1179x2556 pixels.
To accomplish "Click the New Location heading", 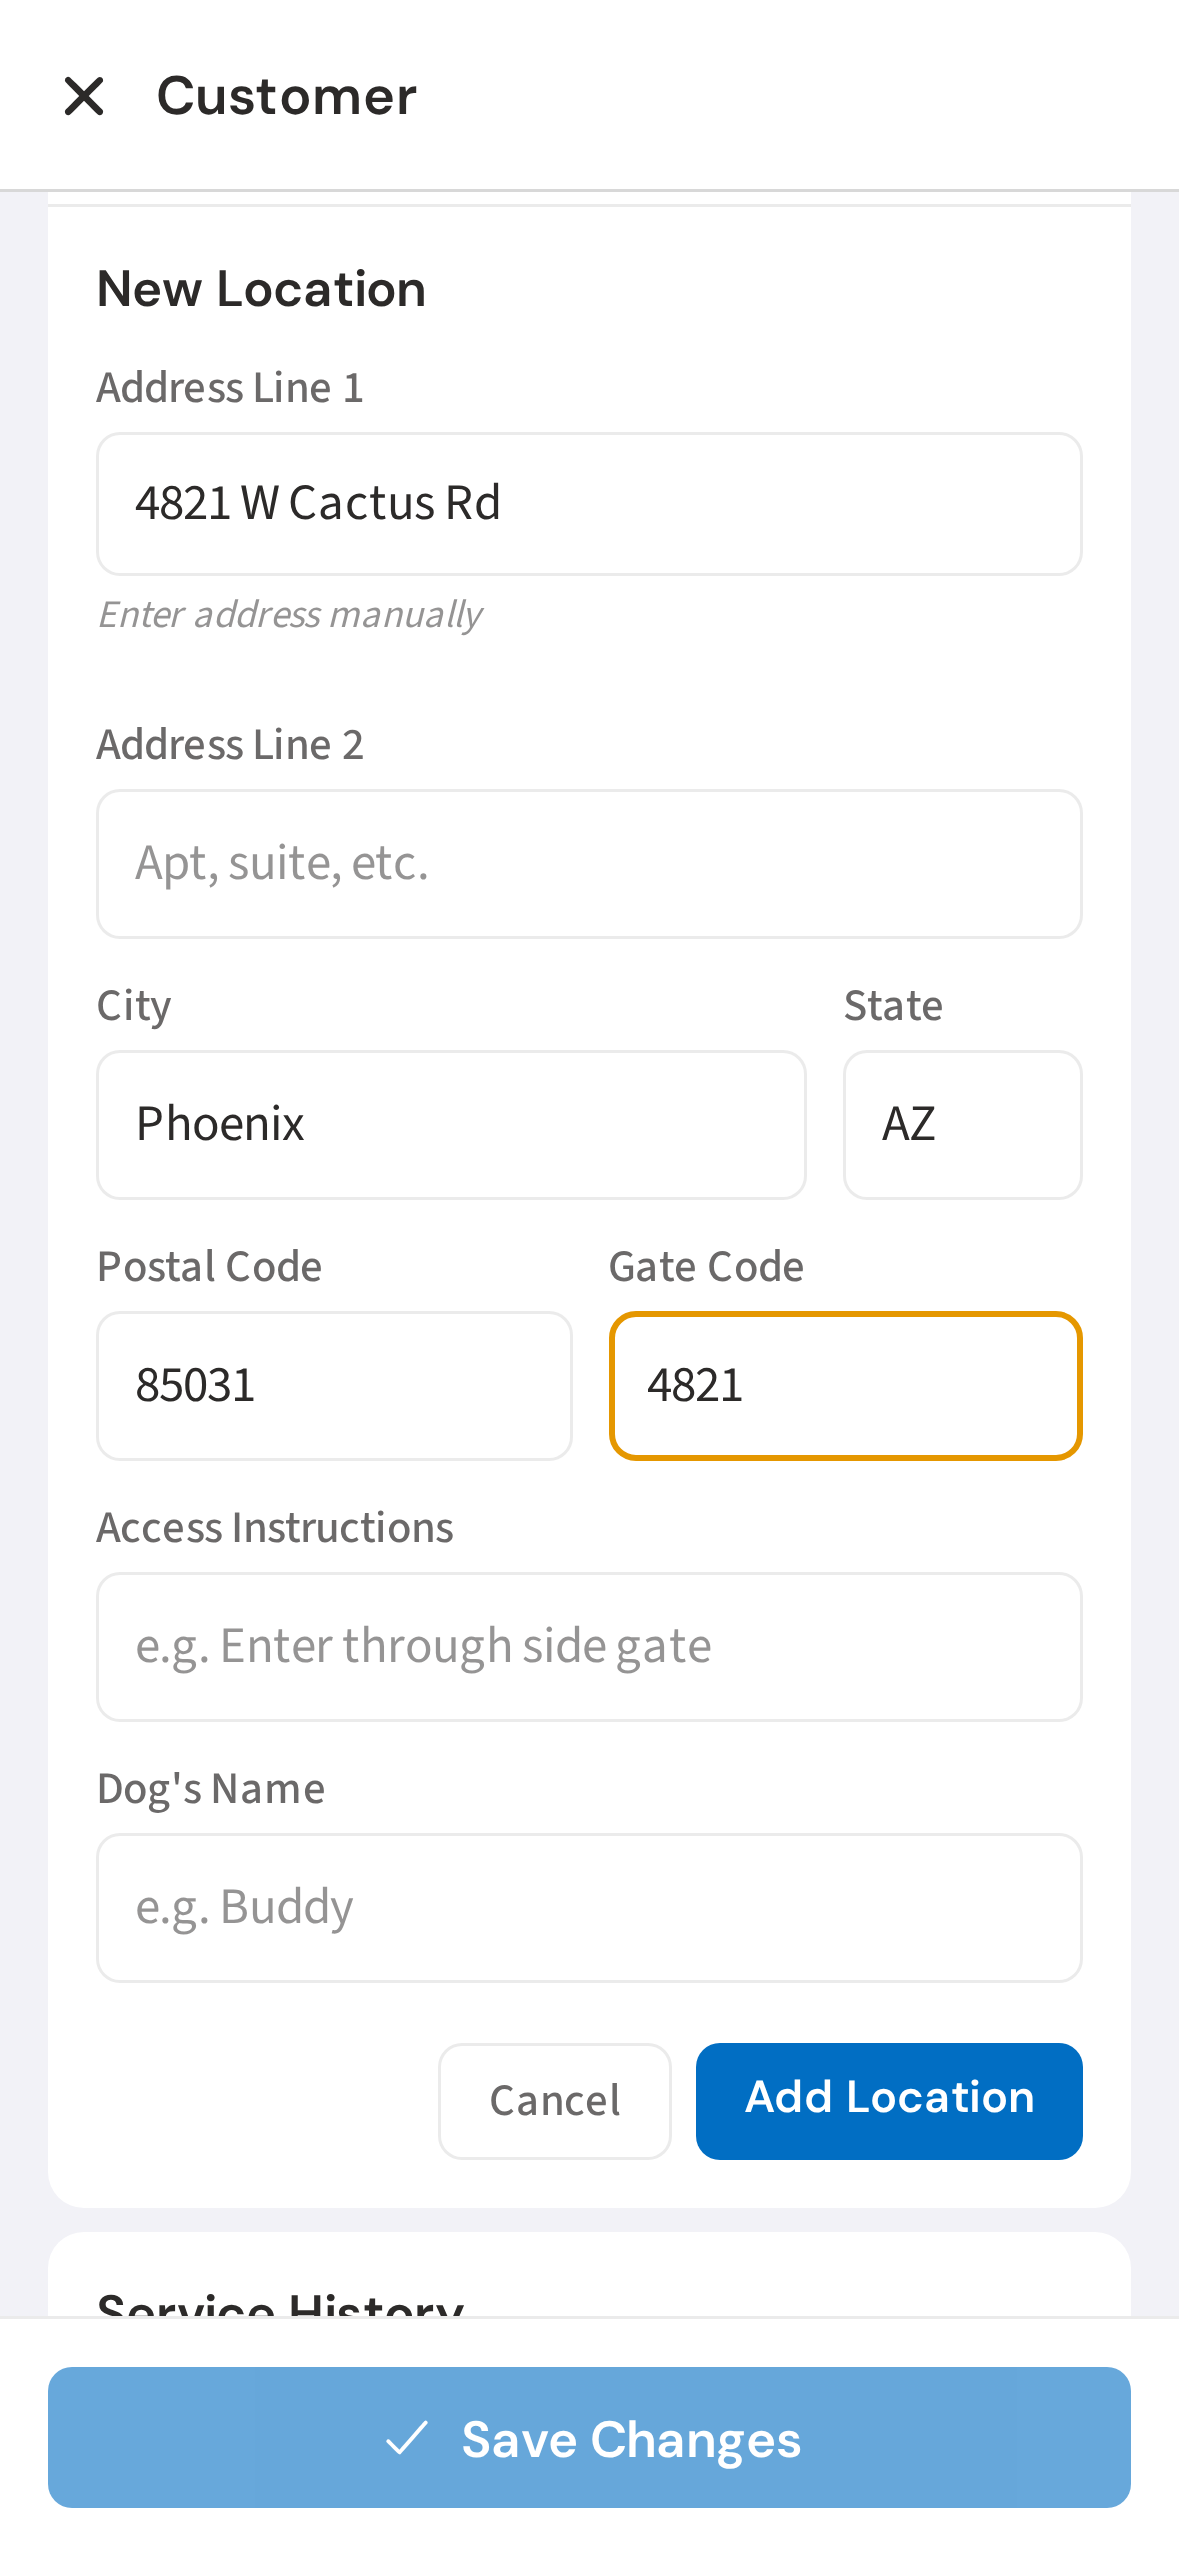I will point(261,288).
